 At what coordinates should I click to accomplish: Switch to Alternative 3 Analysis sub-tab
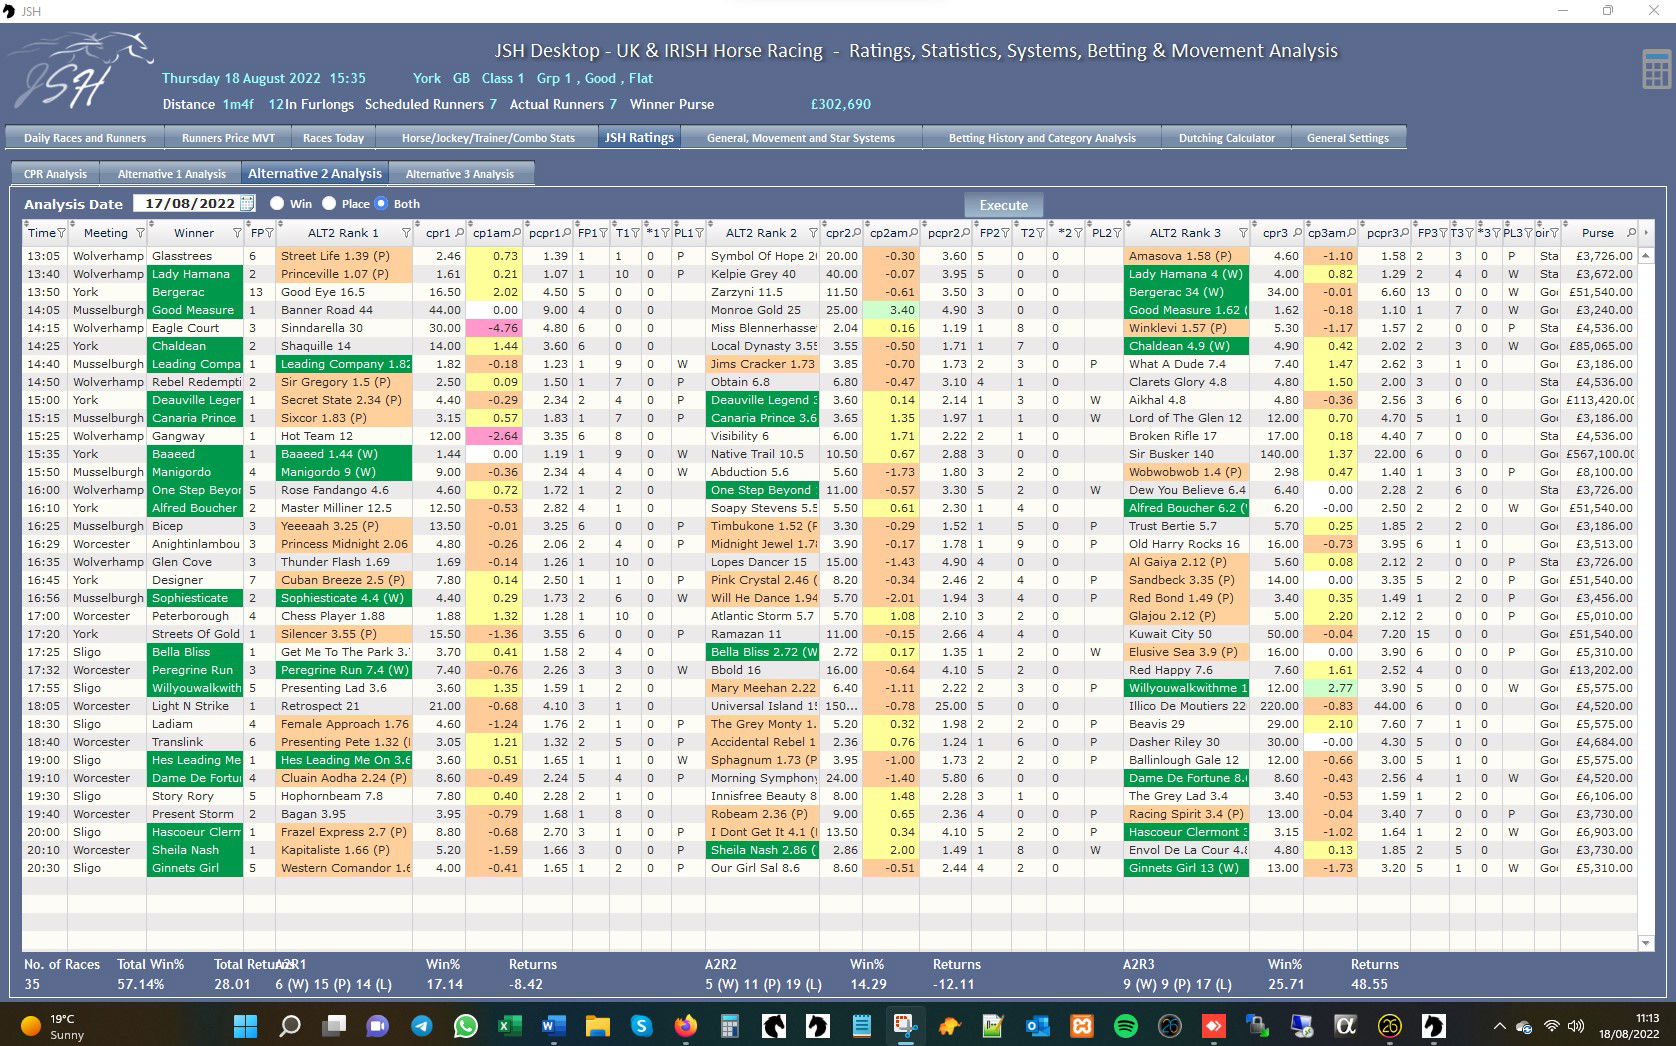pos(460,174)
